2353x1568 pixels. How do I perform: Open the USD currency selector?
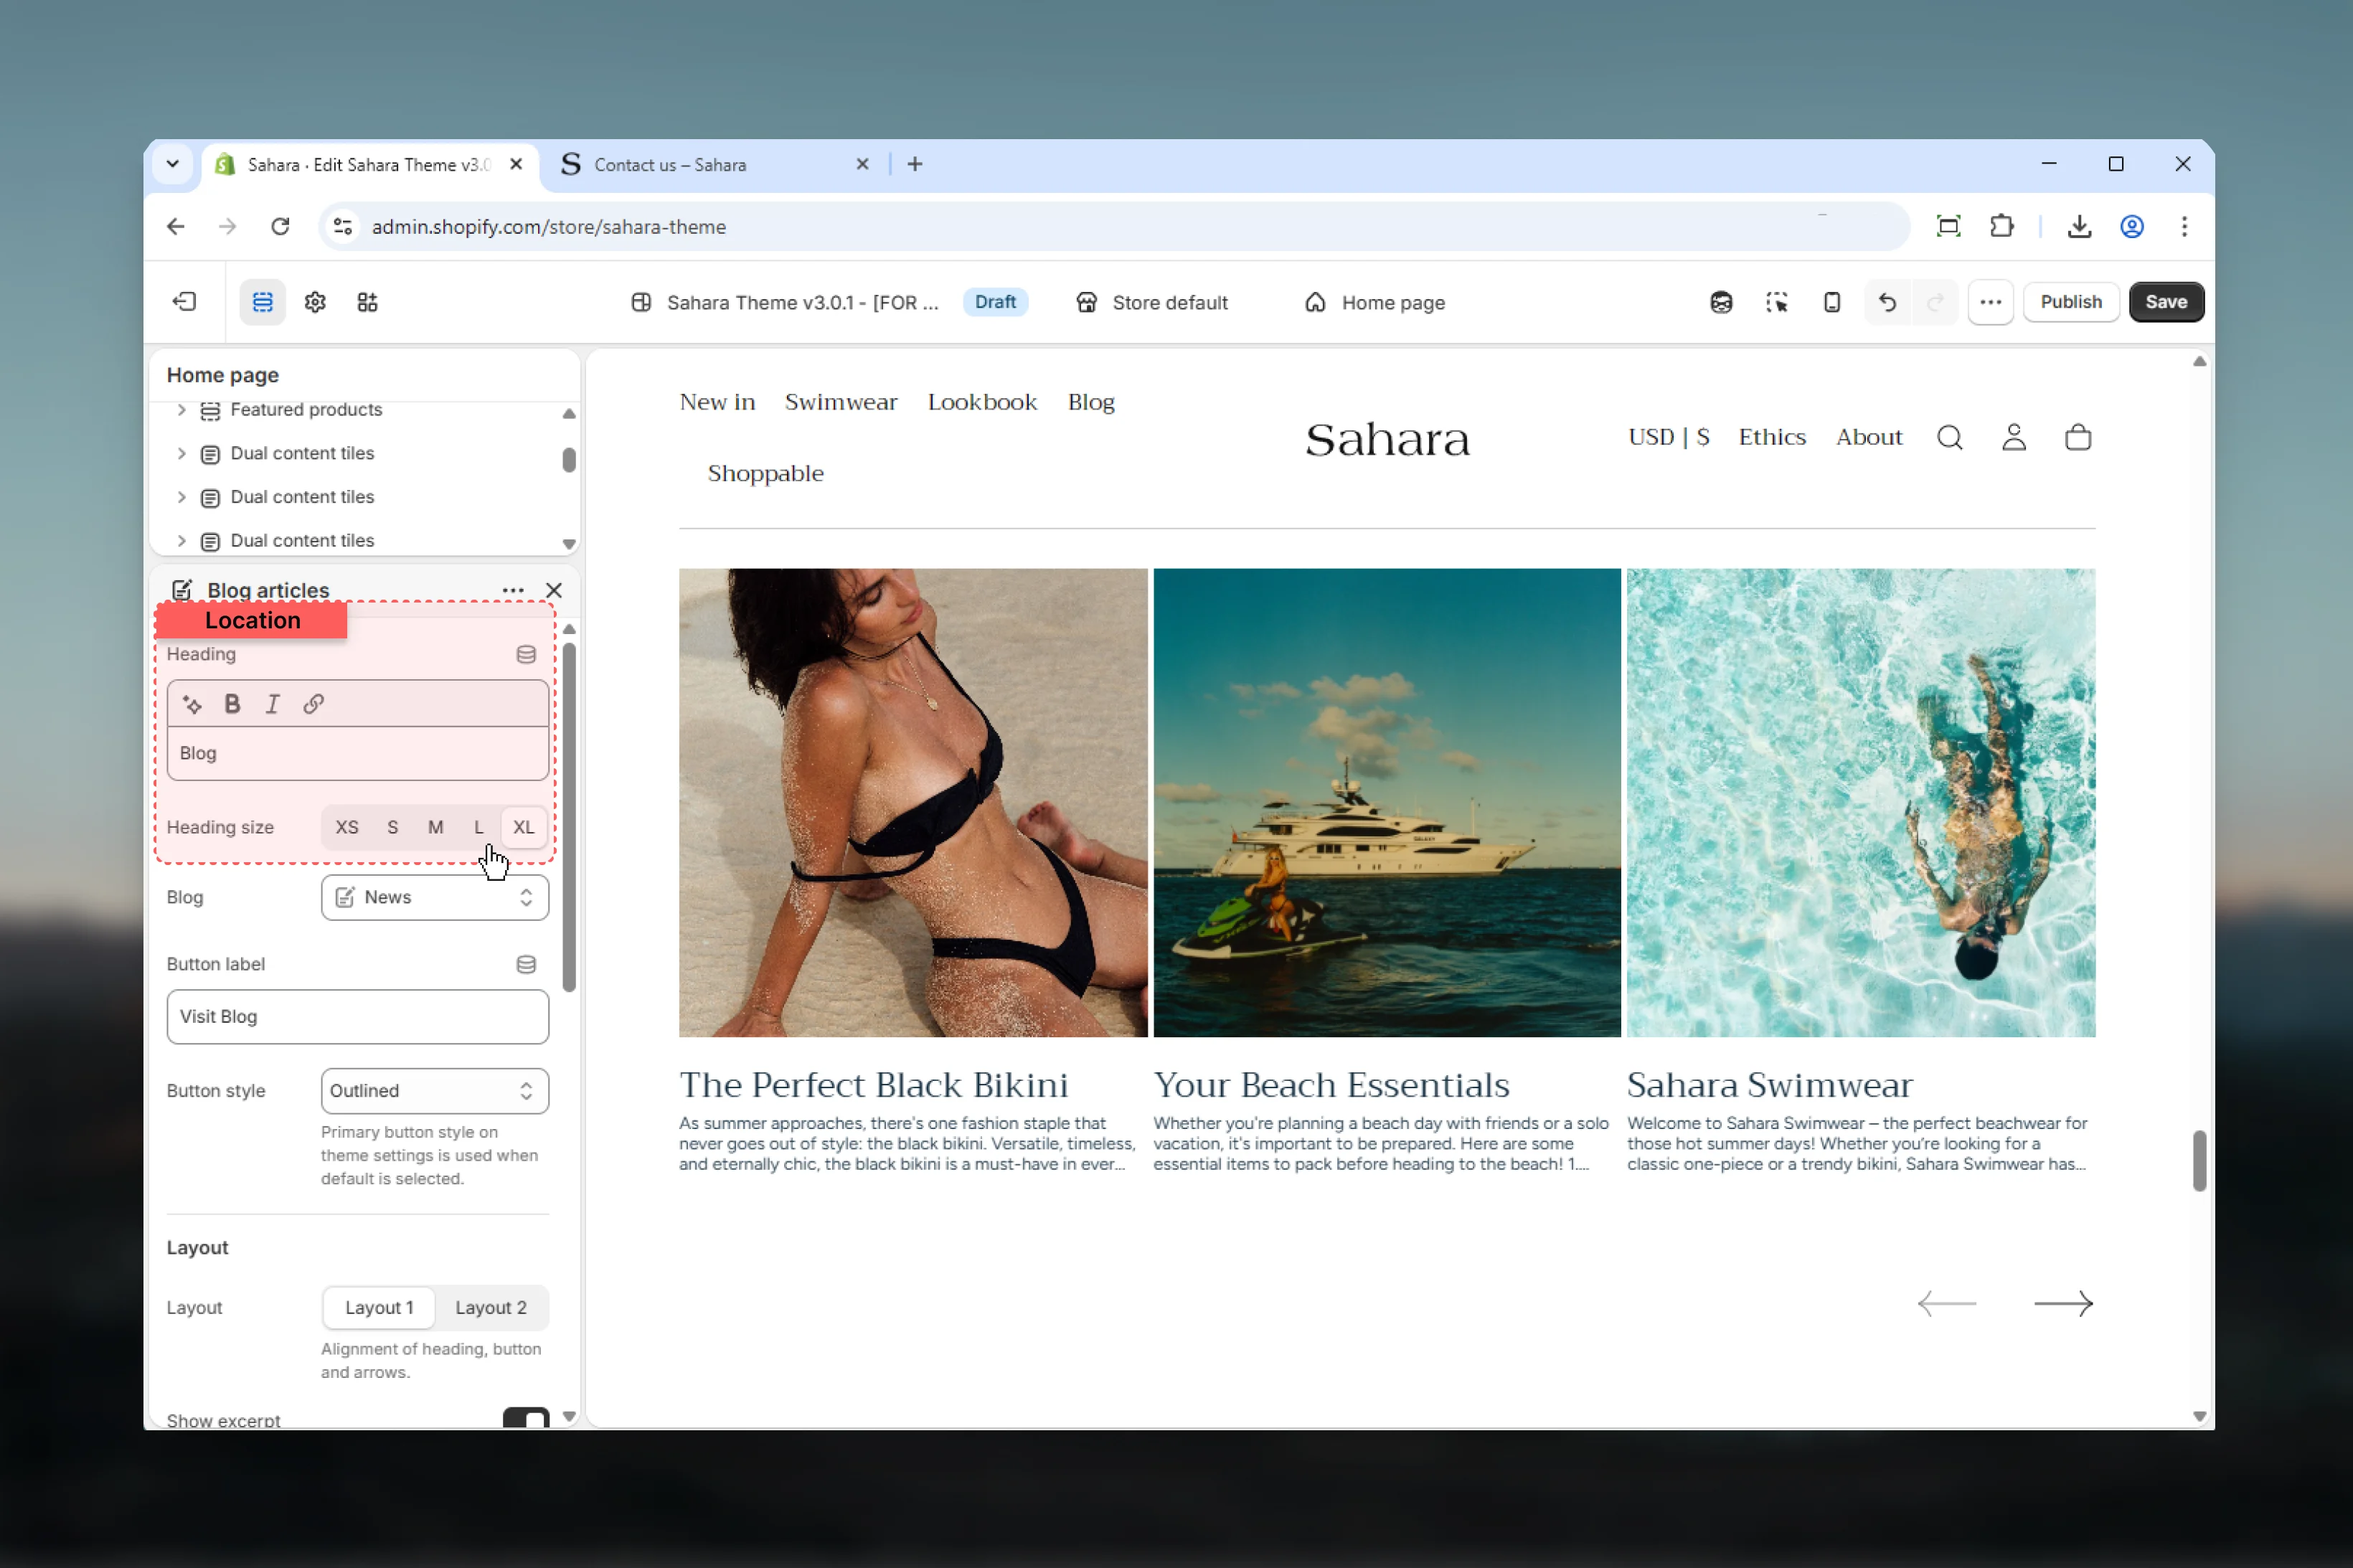point(1668,437)
